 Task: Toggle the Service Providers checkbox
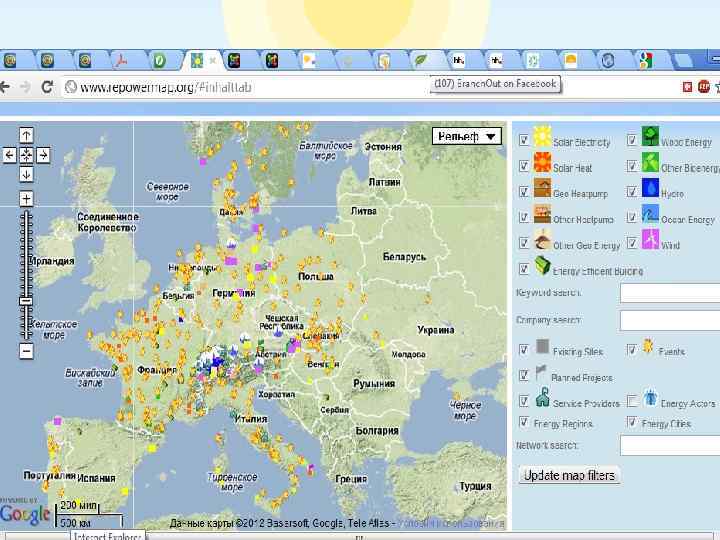coord(524,400)
